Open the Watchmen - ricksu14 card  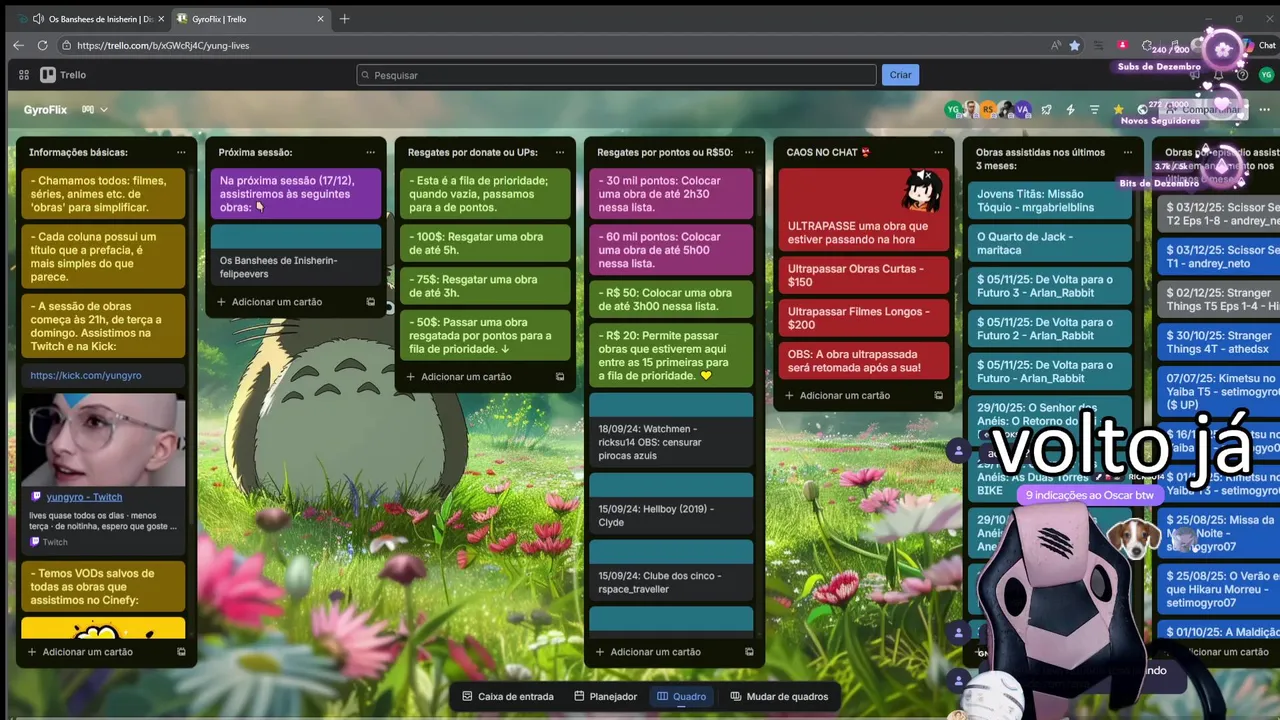(671, 431)
